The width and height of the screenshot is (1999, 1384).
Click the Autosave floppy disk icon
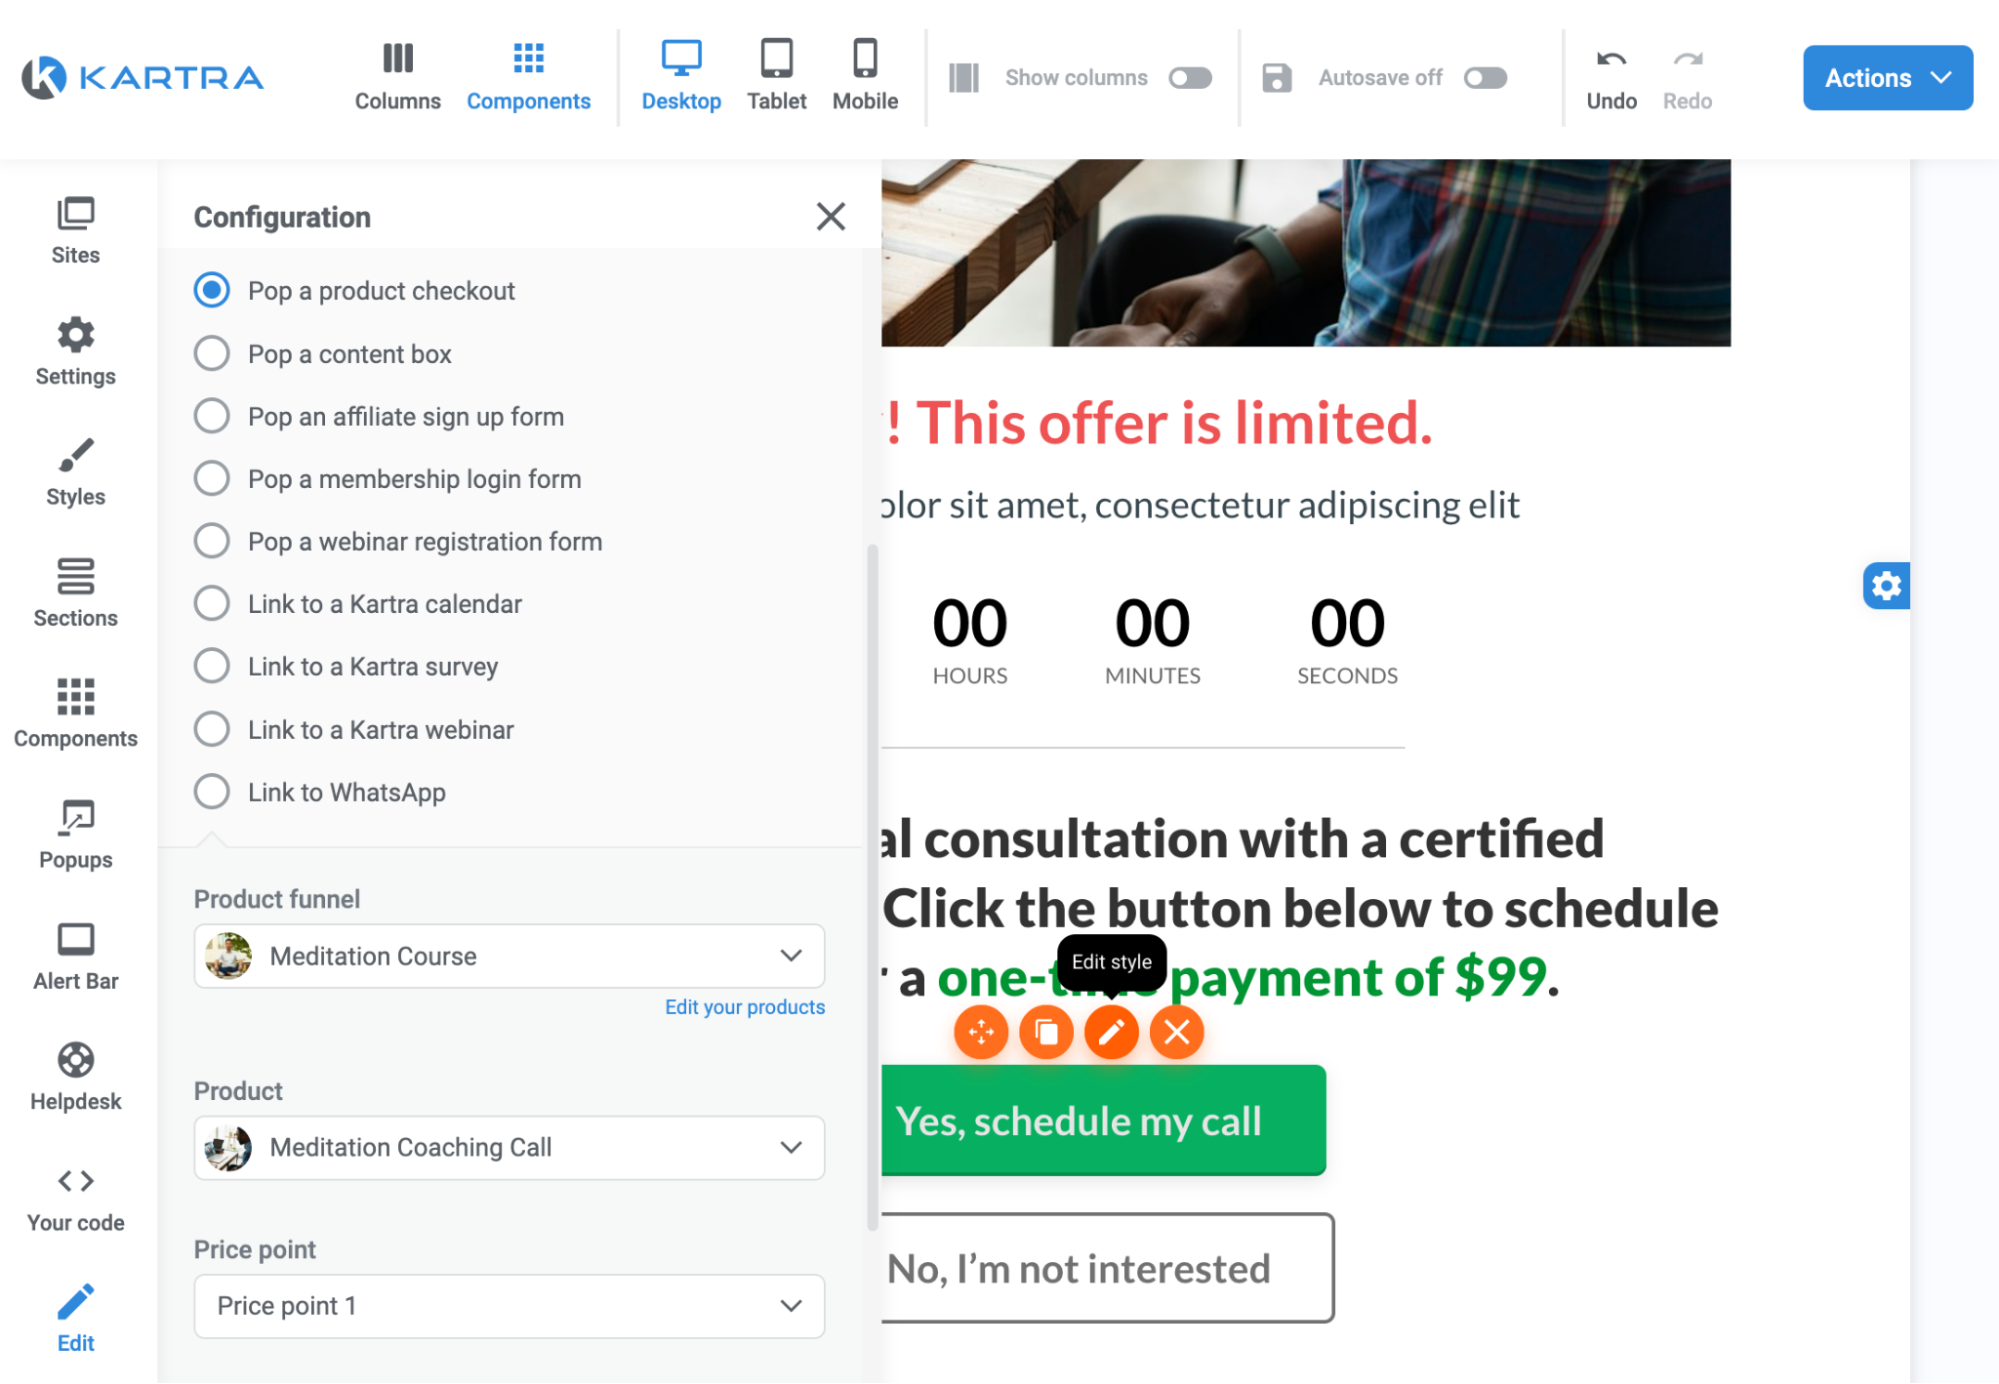tap(1276, 78)
